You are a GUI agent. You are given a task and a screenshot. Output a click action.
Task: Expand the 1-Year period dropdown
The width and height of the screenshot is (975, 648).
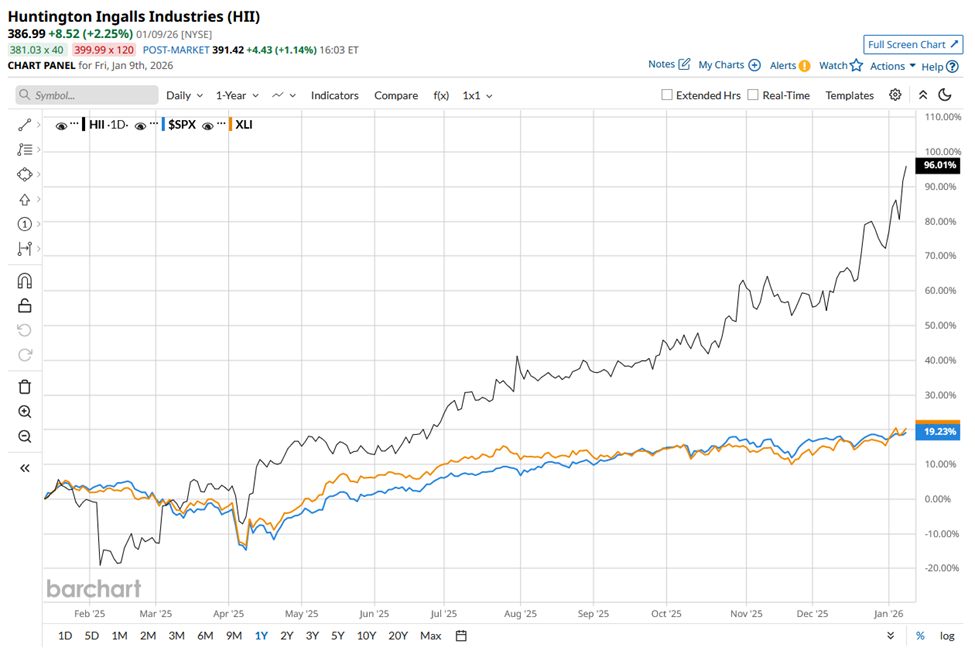[237, 95]
